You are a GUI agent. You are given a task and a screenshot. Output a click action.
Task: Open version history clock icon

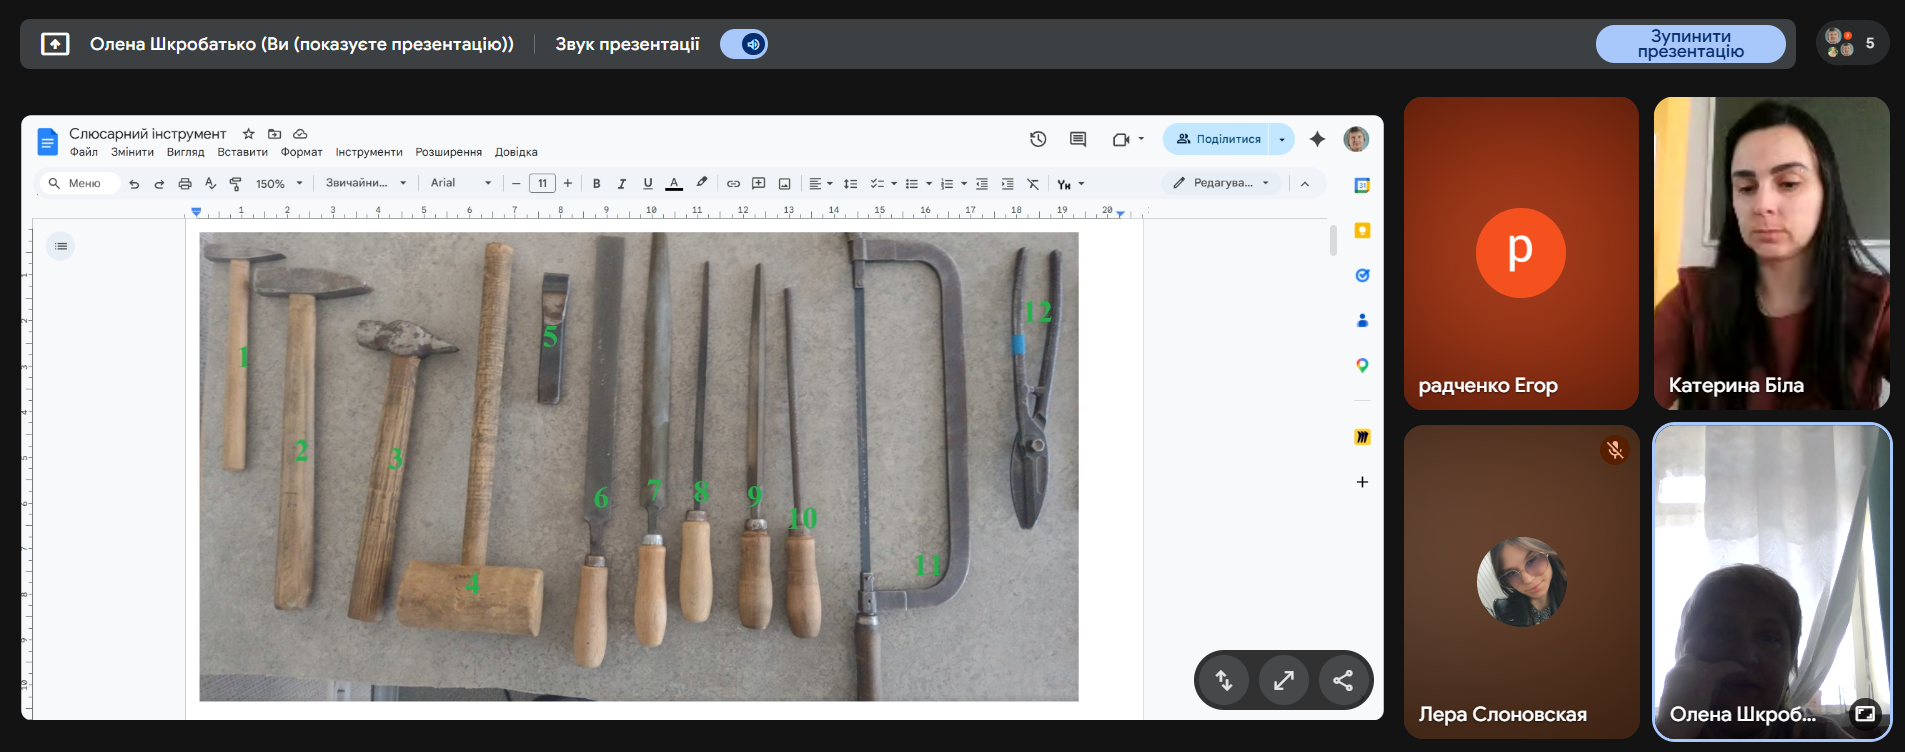(1038, 139)
